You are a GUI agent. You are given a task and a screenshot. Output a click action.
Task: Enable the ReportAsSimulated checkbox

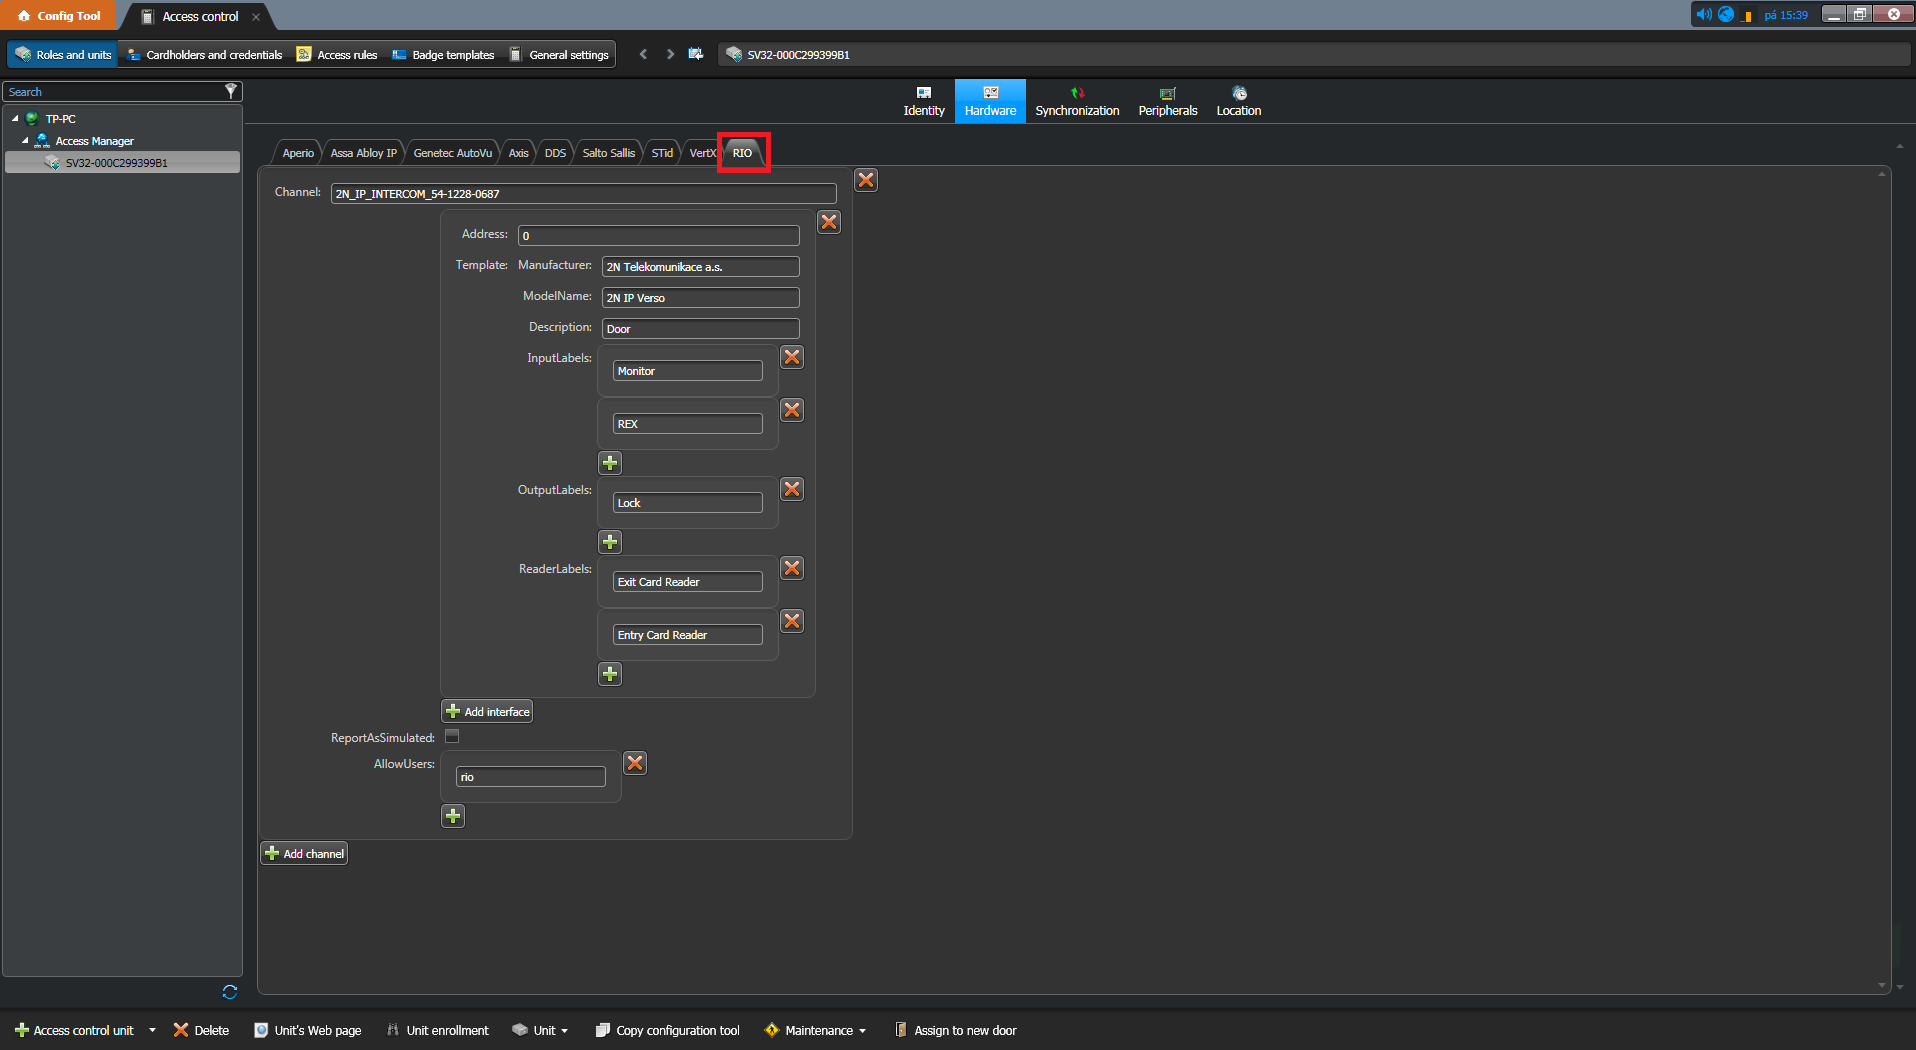point(452,737)
